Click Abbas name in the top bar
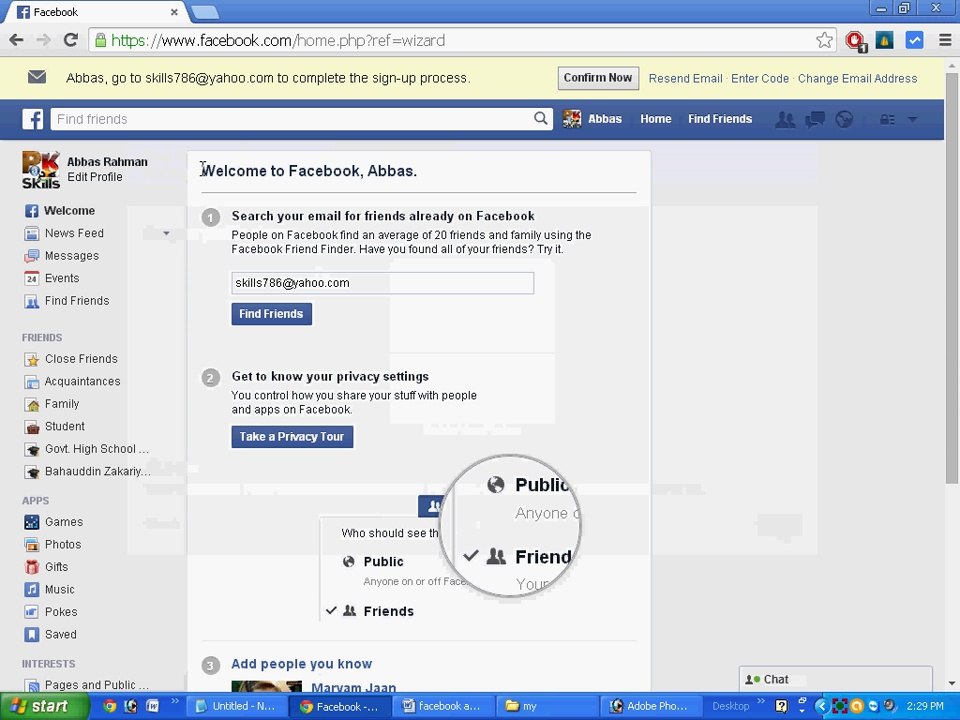Viewport: 960px width, 720px height. pyautogui.click(x=605, y=119)
